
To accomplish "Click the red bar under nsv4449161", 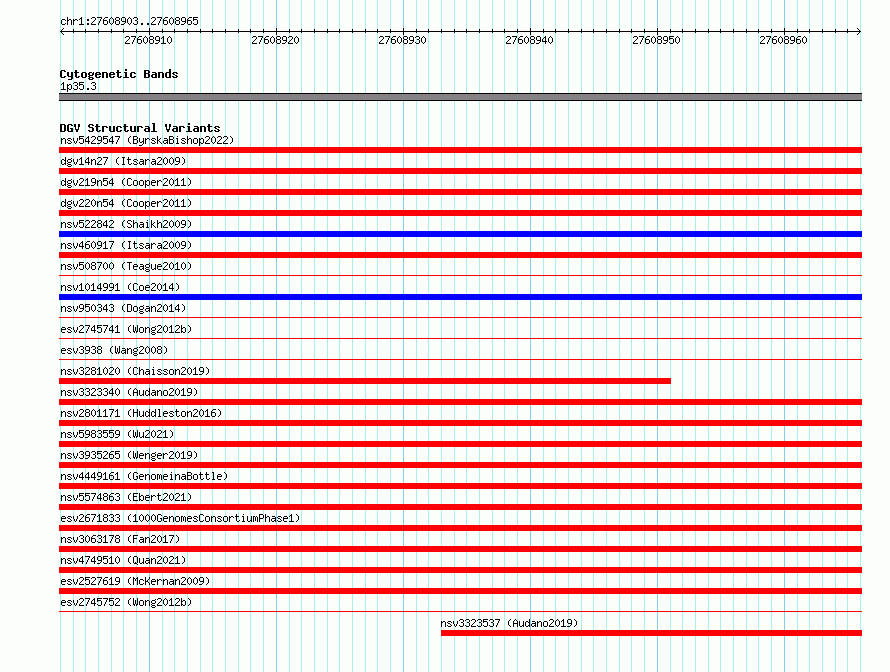I will coord(460,486).
